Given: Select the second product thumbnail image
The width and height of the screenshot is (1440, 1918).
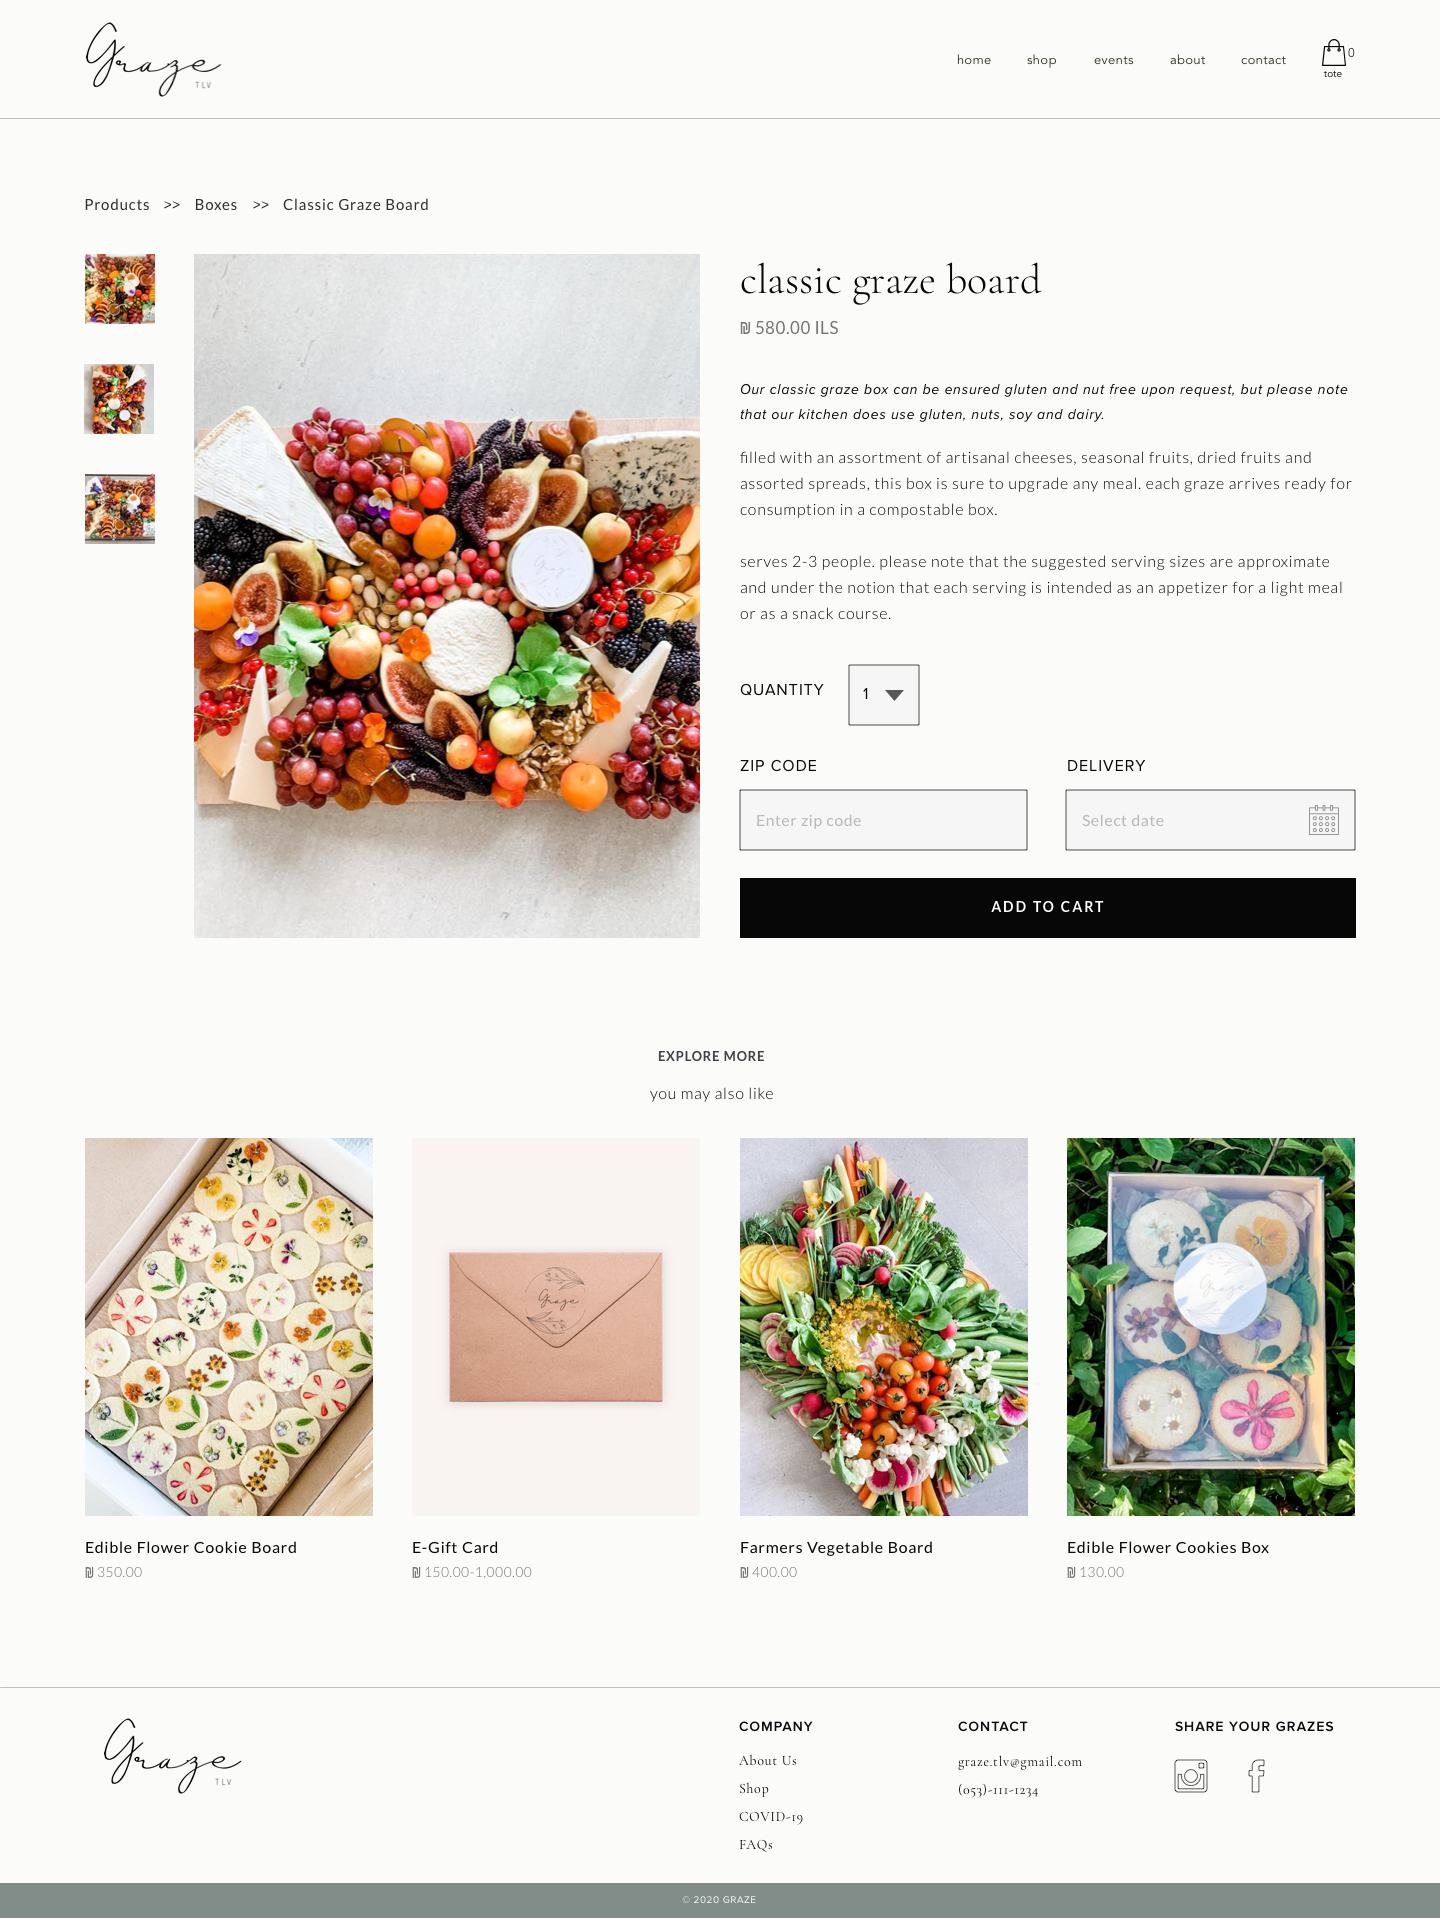Looking at the screenshot, I should tap(120, 399).
